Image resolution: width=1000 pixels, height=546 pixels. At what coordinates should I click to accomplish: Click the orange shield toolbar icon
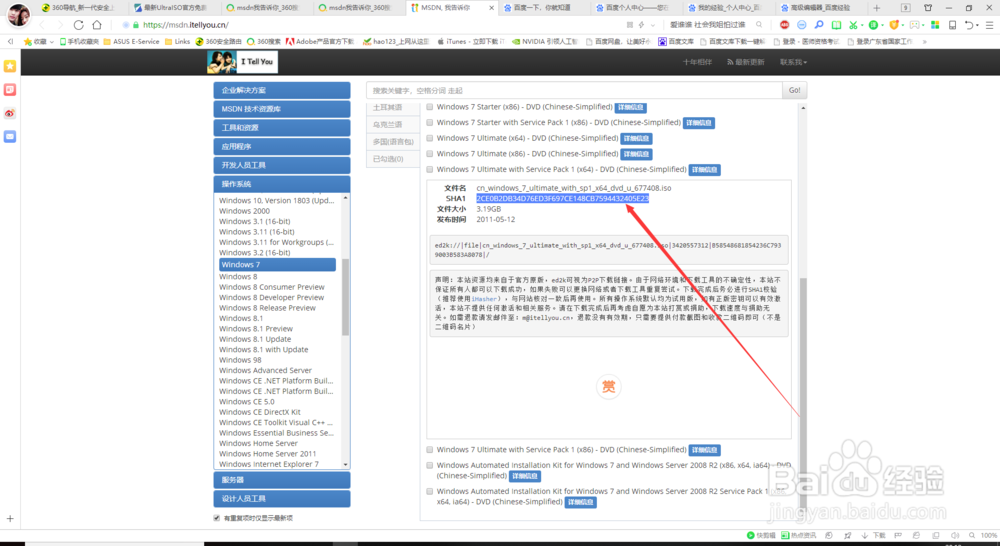click(x=894, y=25)
